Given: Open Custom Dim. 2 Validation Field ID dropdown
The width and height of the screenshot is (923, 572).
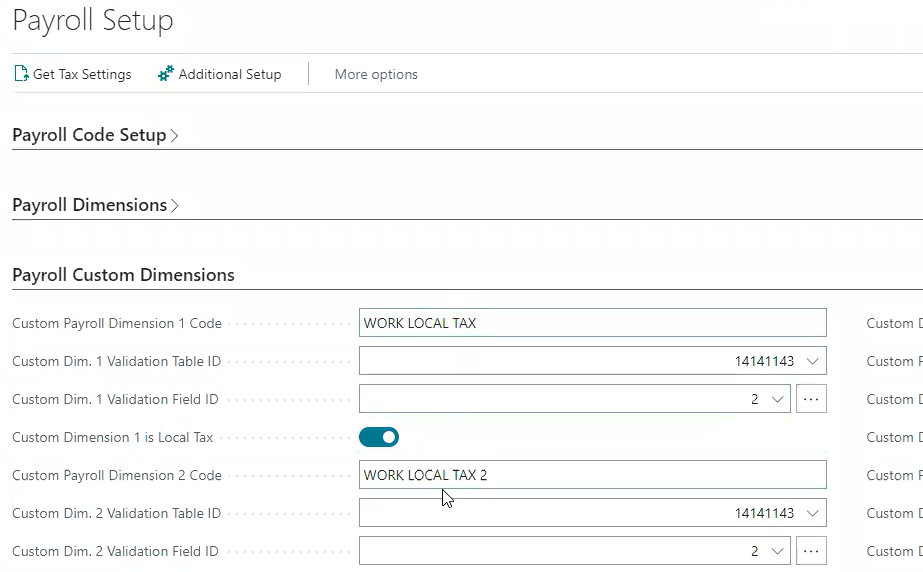Looking at the screenshot, I should [776, 551].
